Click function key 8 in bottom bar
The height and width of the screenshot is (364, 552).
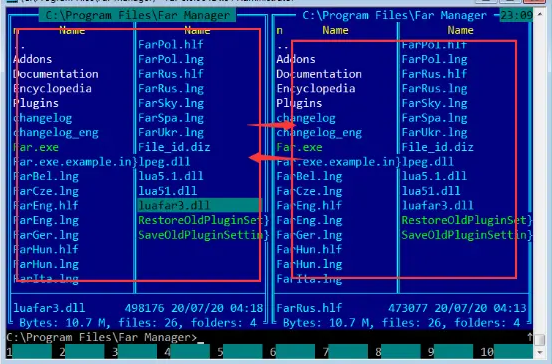click(398, 352)
